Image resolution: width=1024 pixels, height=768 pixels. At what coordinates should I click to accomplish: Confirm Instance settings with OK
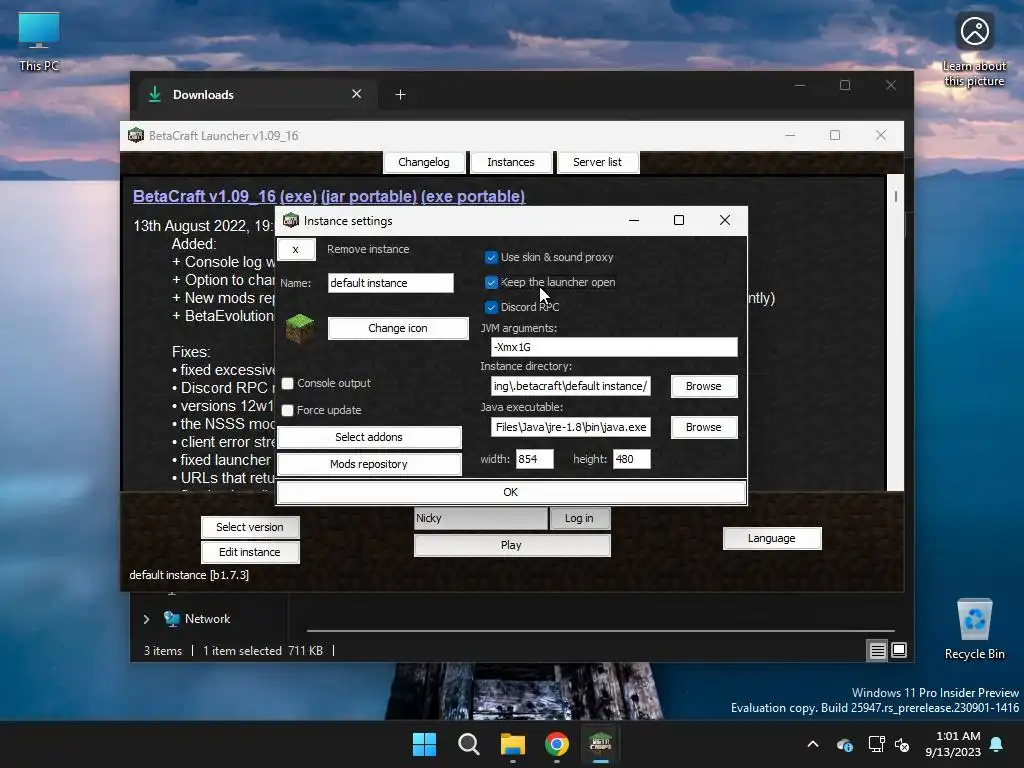[x=511, y=492]
